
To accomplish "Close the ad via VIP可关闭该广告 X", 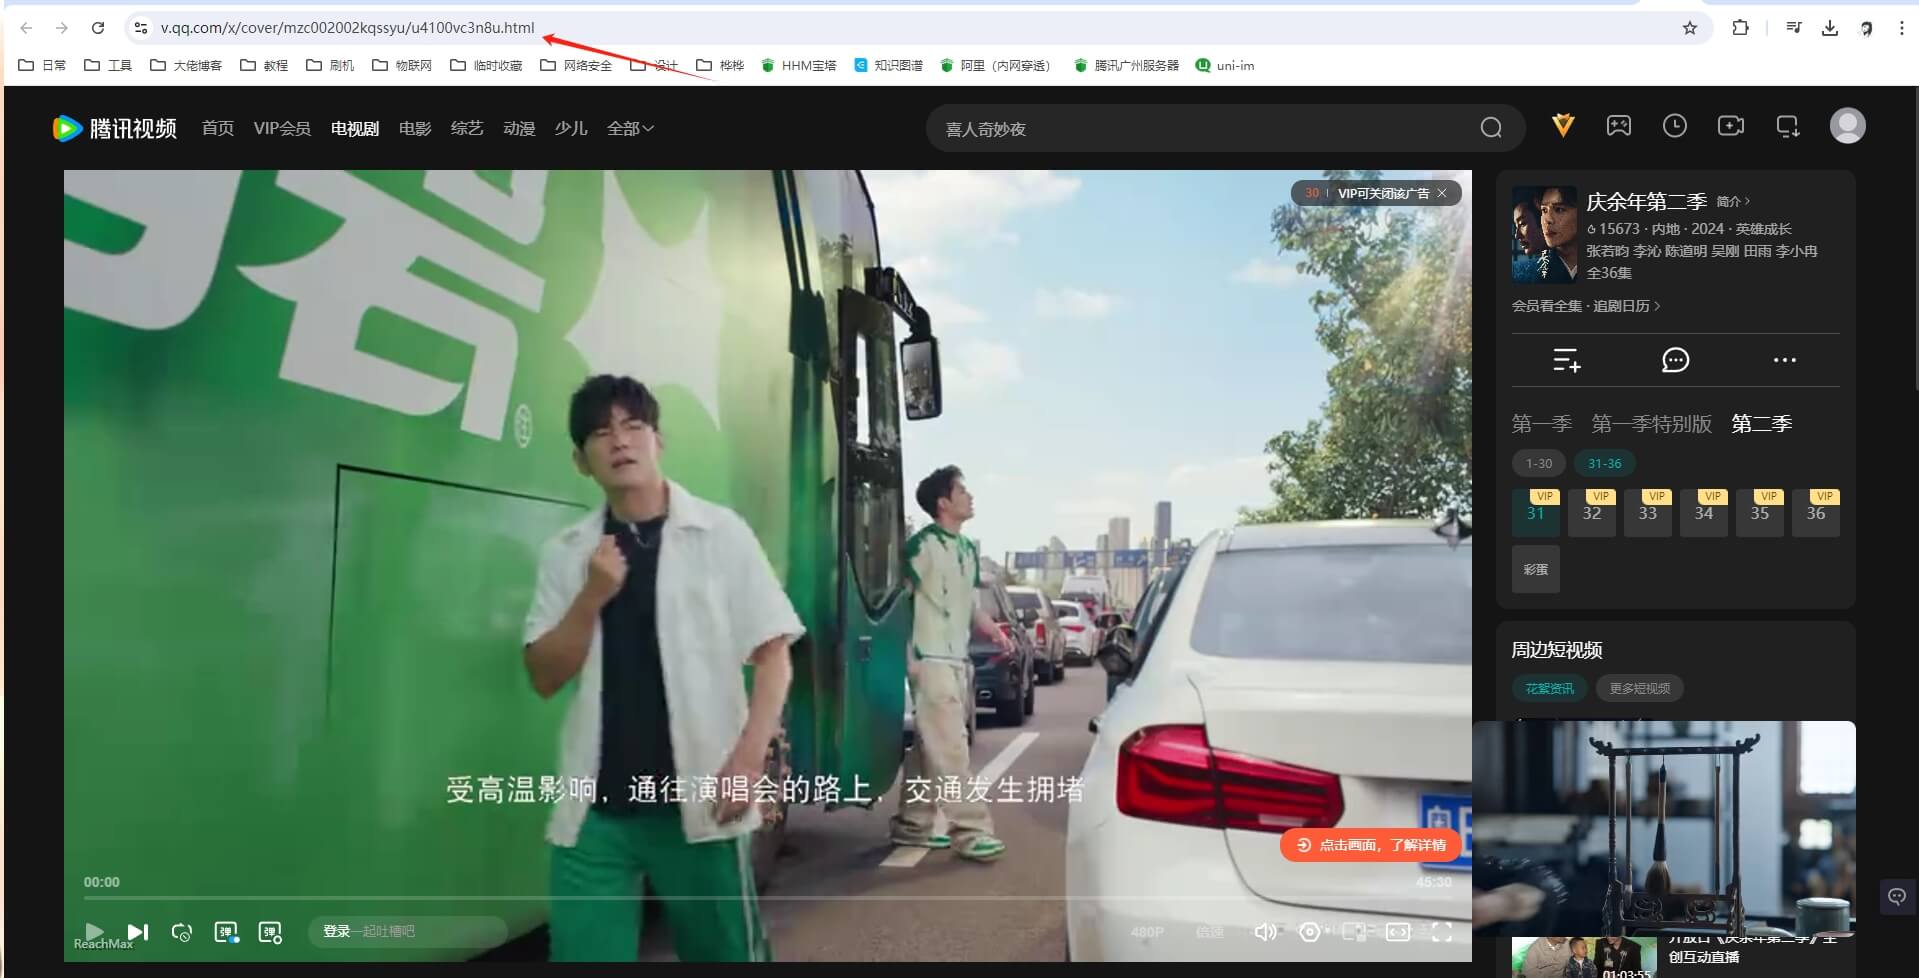I will [1442, 193].
